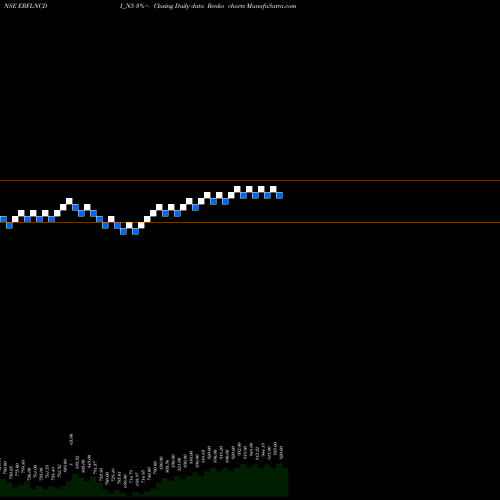This screenshot has height=500, width=500.
Task: Click the 'Closing Daily data' title text
Action: [x=179, y=6]
